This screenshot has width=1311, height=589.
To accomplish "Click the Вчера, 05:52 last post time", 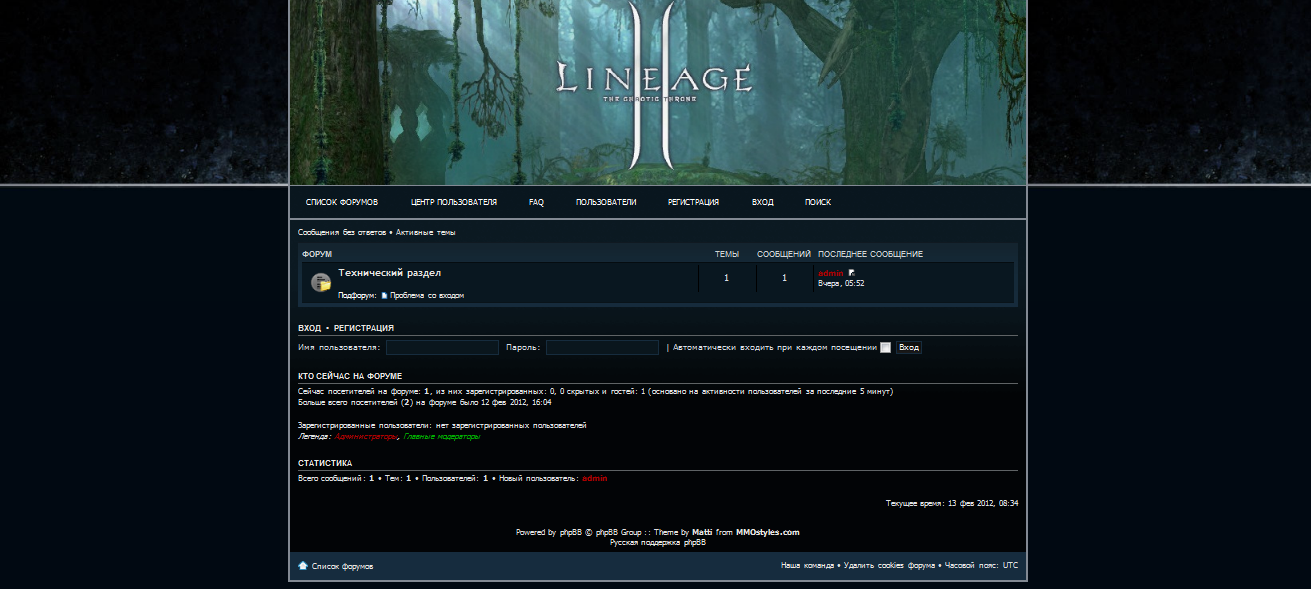I will click(841, 284).
